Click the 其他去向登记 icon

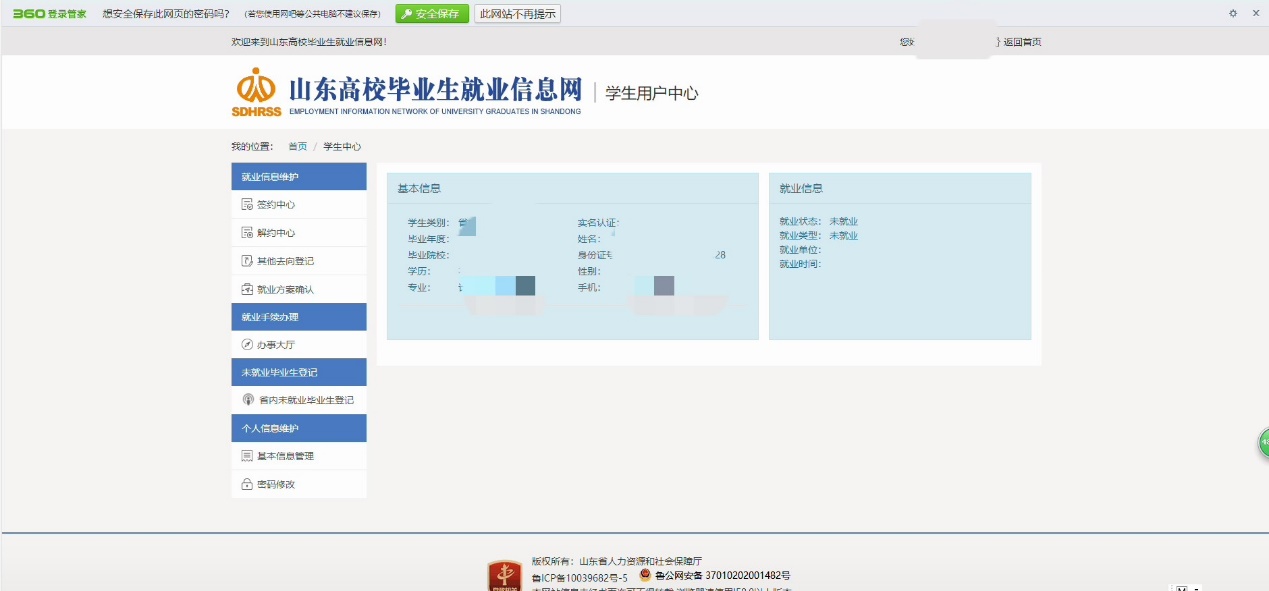pos(247,261)
